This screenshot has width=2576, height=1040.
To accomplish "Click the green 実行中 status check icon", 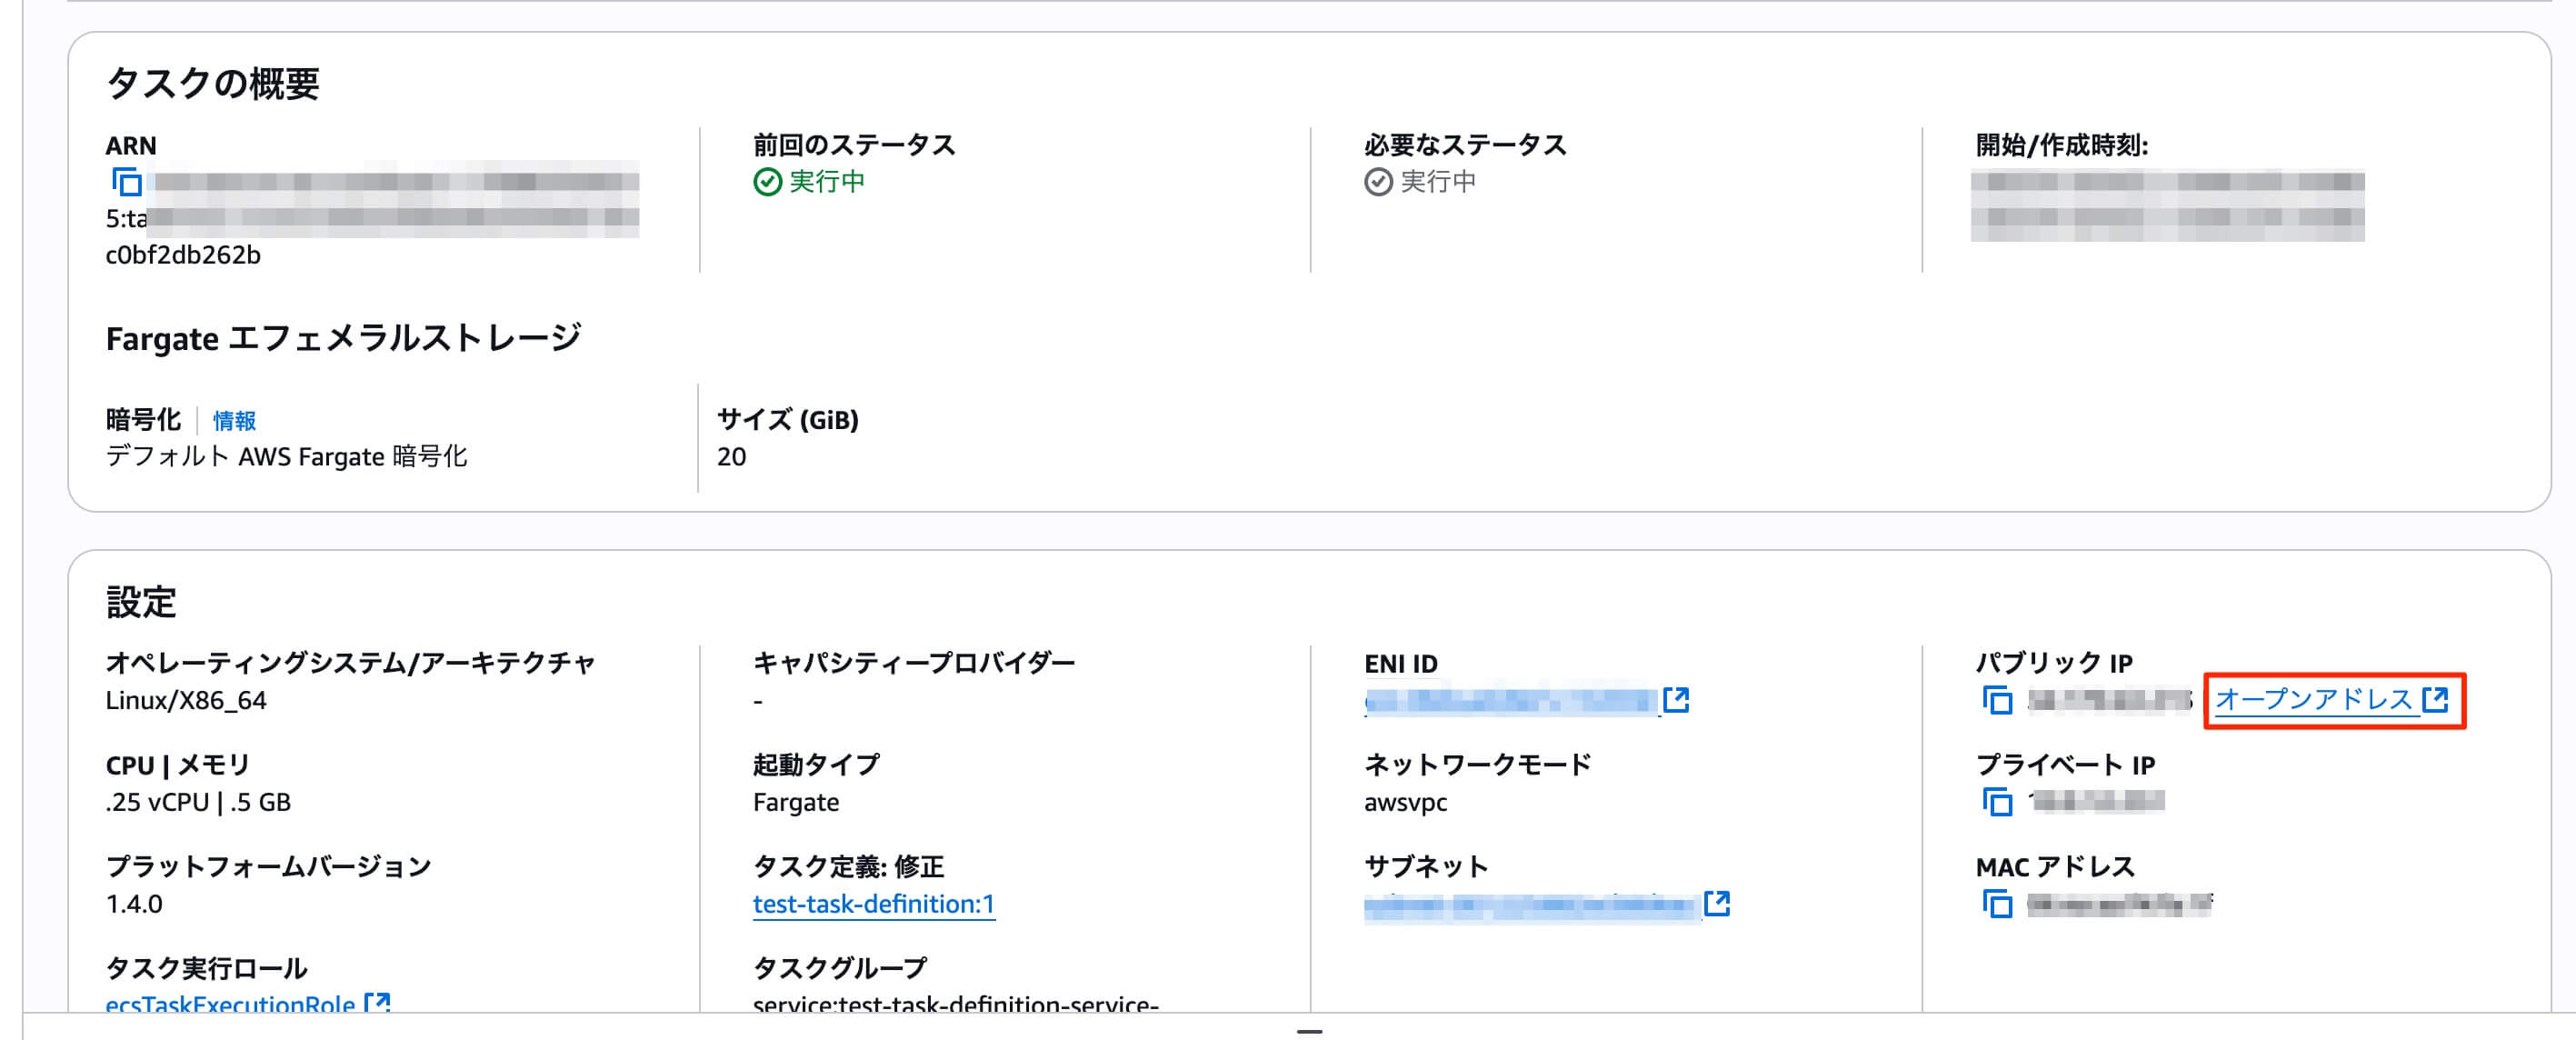I will 767,182.
